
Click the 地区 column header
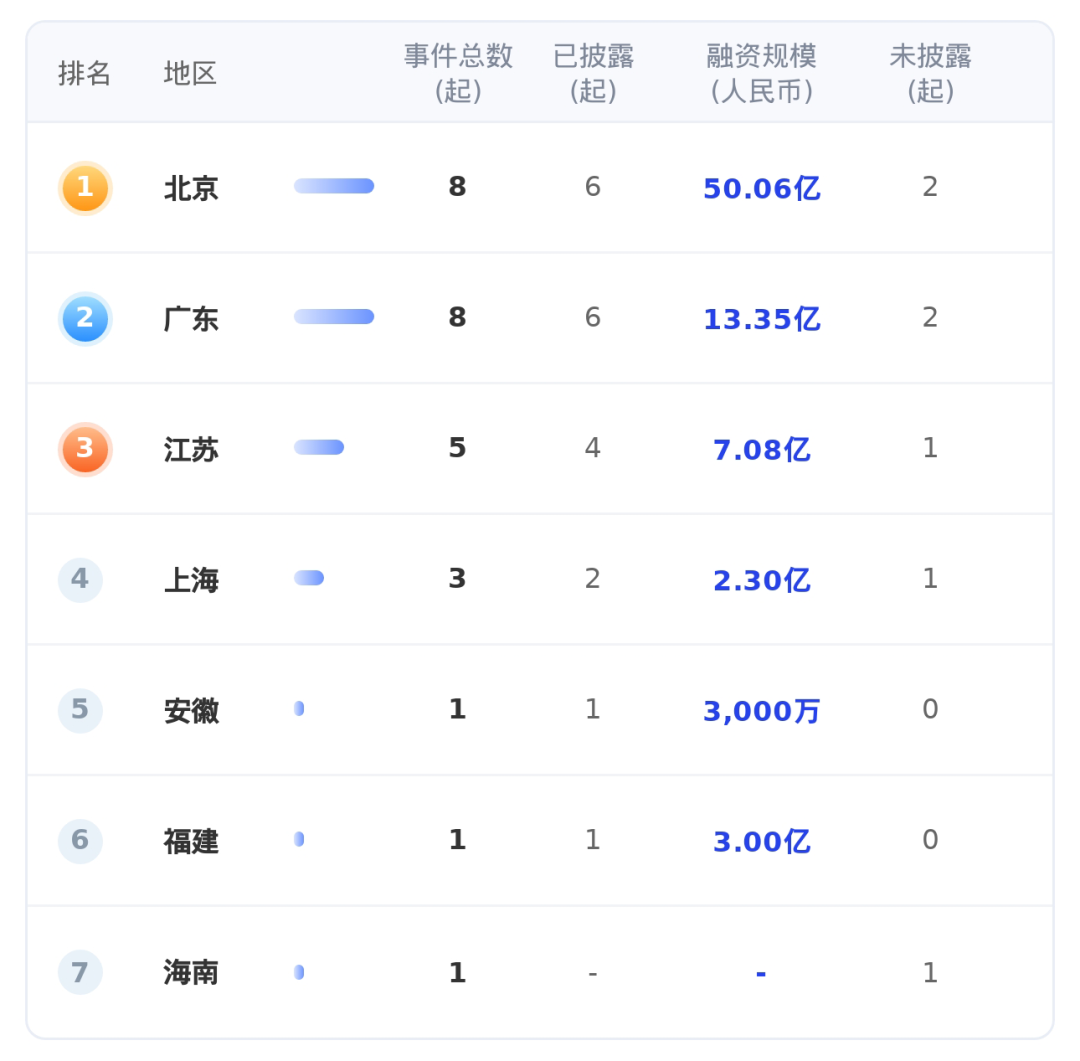pyautogui.click(x=190, y=73)
